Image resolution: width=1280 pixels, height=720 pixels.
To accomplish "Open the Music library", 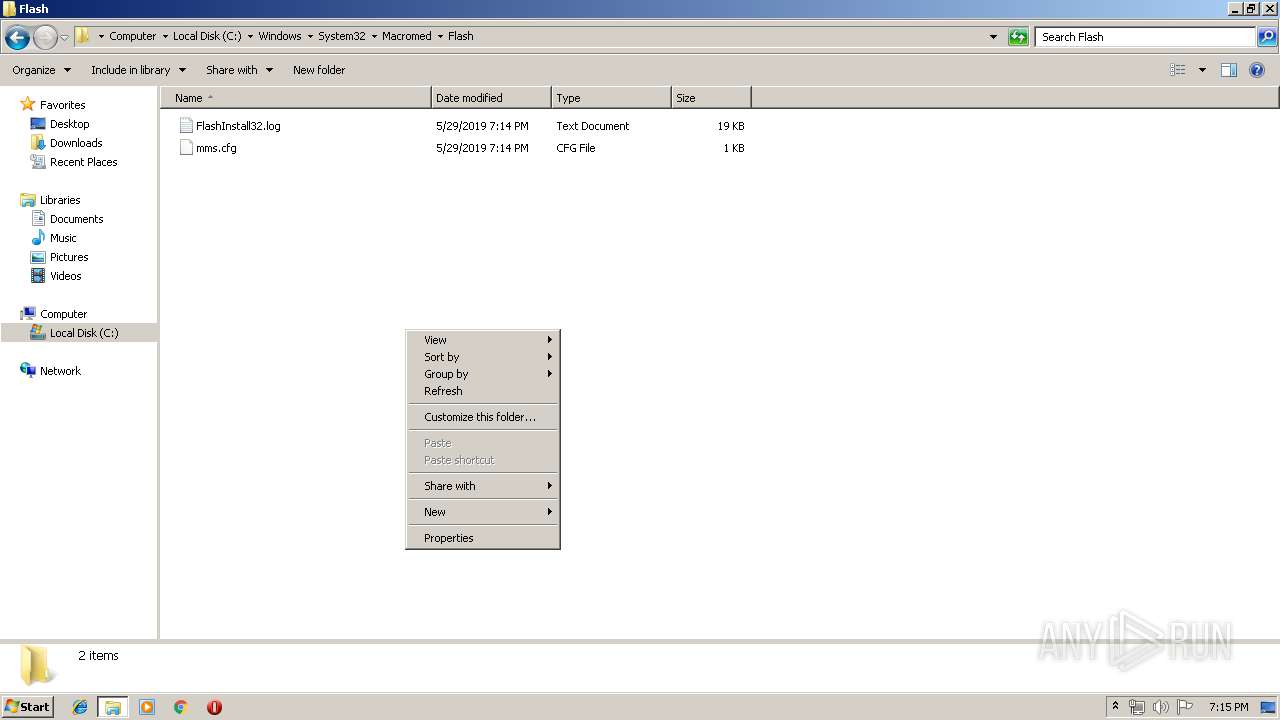I will click(63, 238).
